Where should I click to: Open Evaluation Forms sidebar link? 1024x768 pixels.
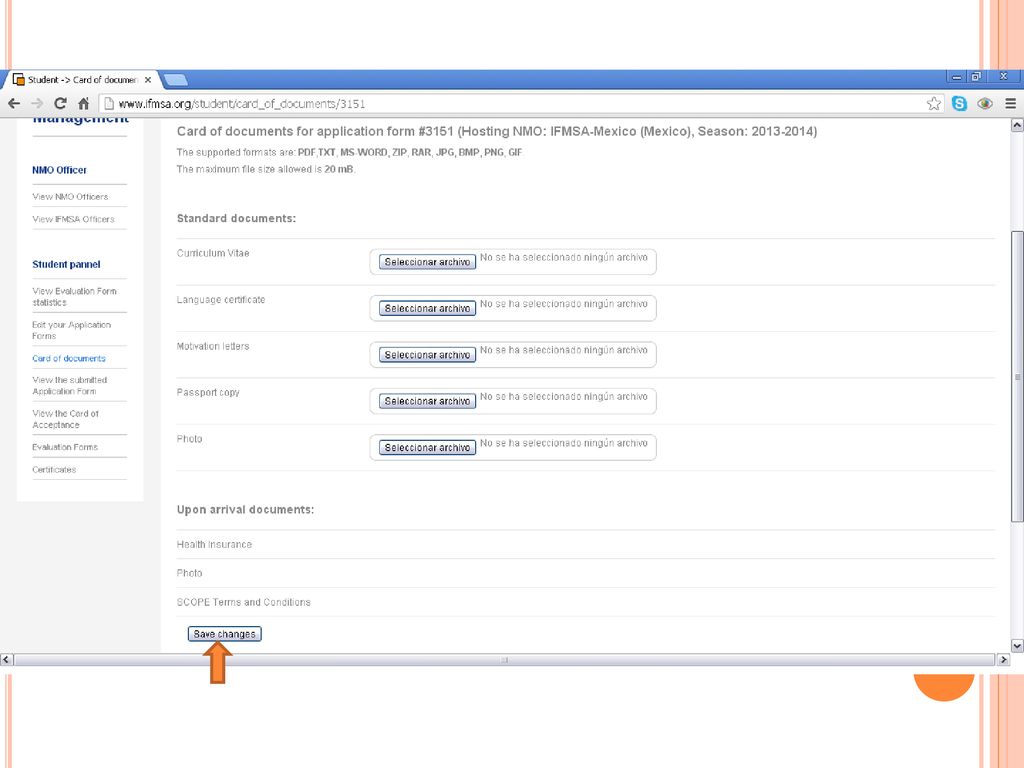coord(65,447)
